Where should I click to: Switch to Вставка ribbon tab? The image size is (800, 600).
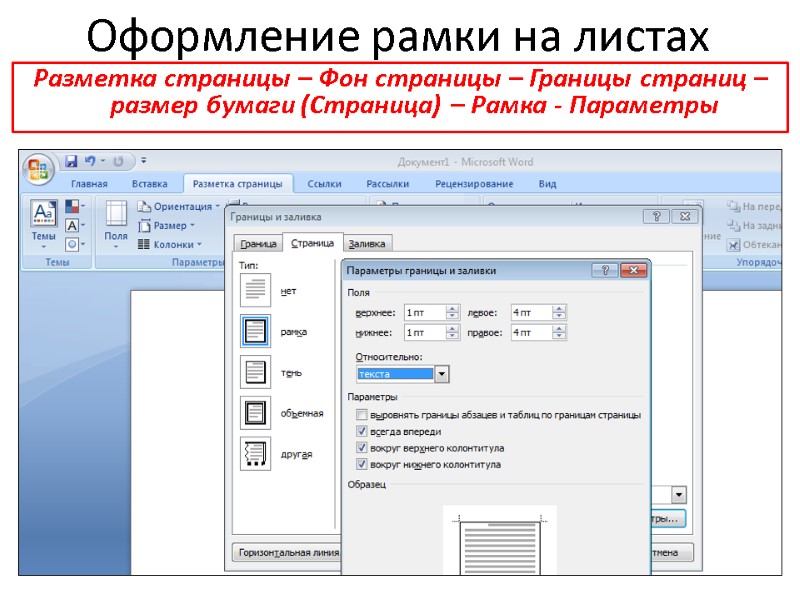pos(149,184)
